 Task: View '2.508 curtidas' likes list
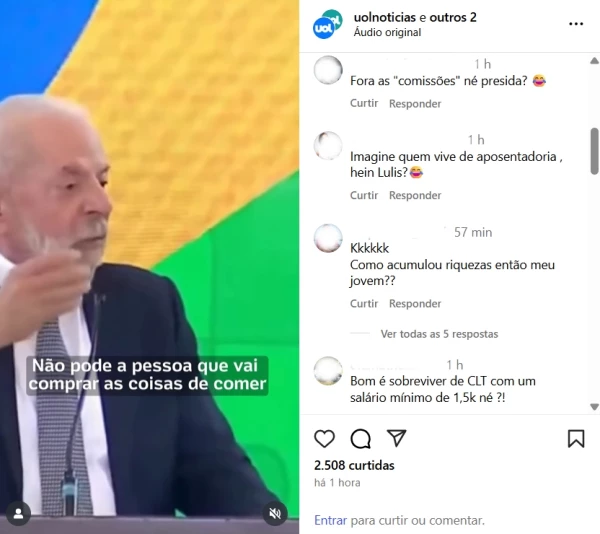pyautogui.click(x=354, y=465)
